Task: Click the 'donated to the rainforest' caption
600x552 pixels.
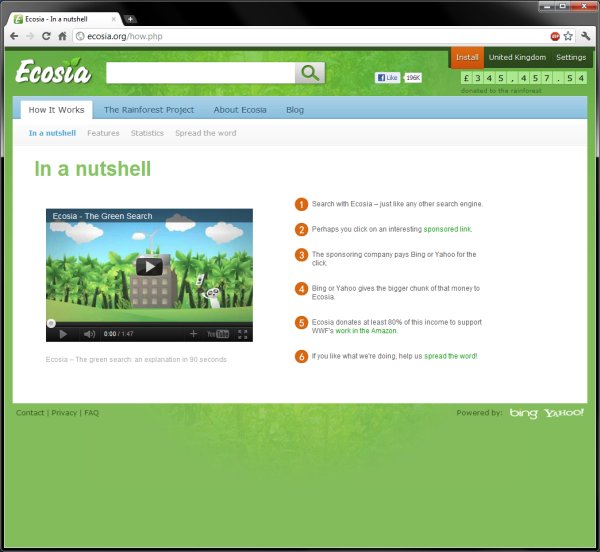Action: click(501, 91)
